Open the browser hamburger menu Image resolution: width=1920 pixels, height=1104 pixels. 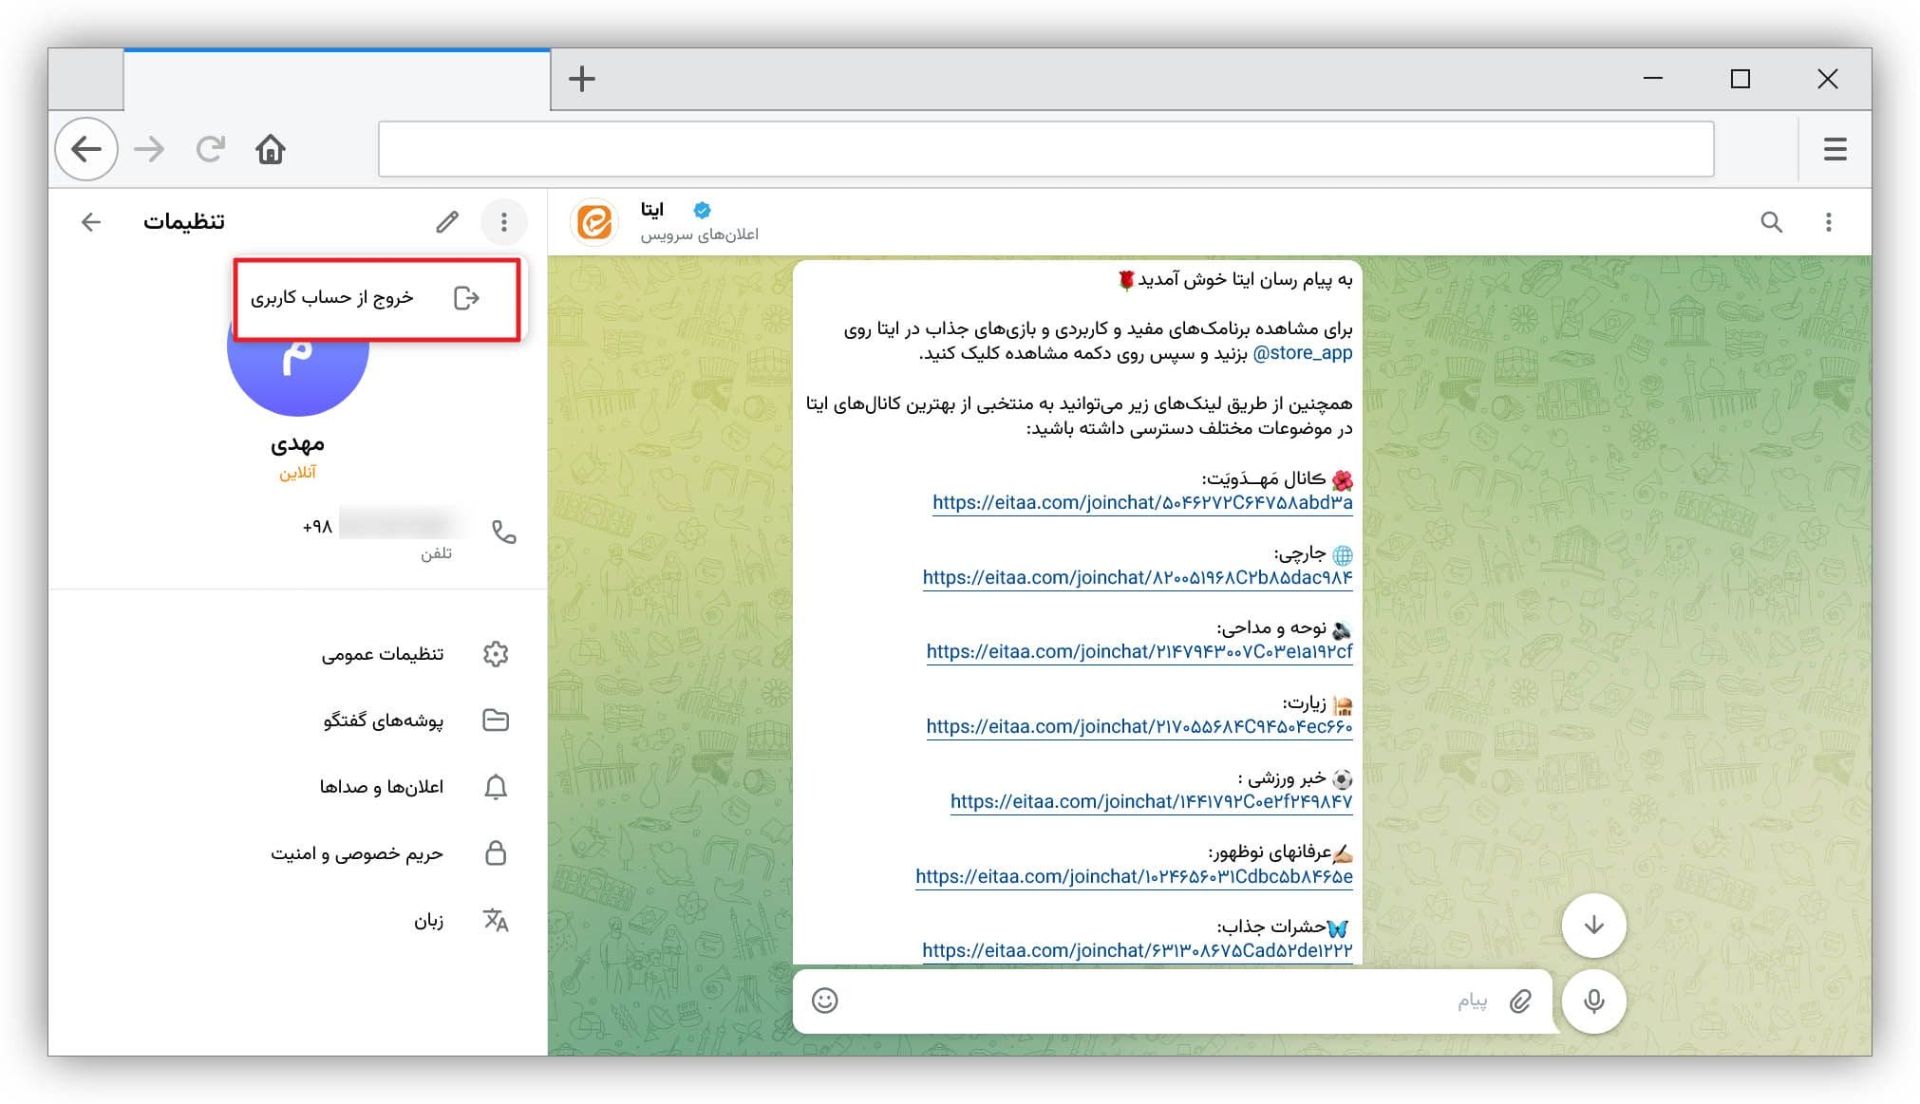pos(1834,149)
